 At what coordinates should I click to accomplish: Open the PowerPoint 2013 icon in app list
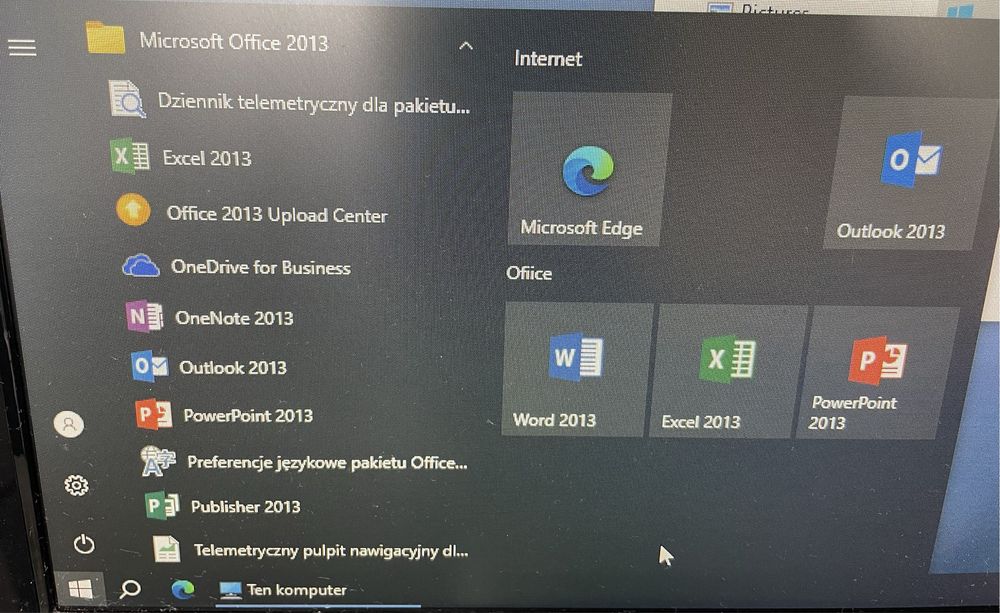pos(154,414)
